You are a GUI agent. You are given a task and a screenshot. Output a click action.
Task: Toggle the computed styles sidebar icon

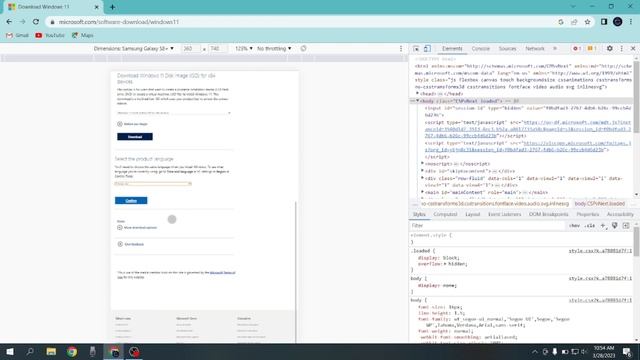(626, 225)
